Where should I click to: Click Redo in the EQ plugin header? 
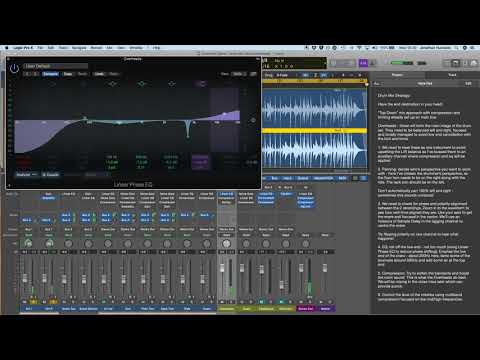(114, 74)
